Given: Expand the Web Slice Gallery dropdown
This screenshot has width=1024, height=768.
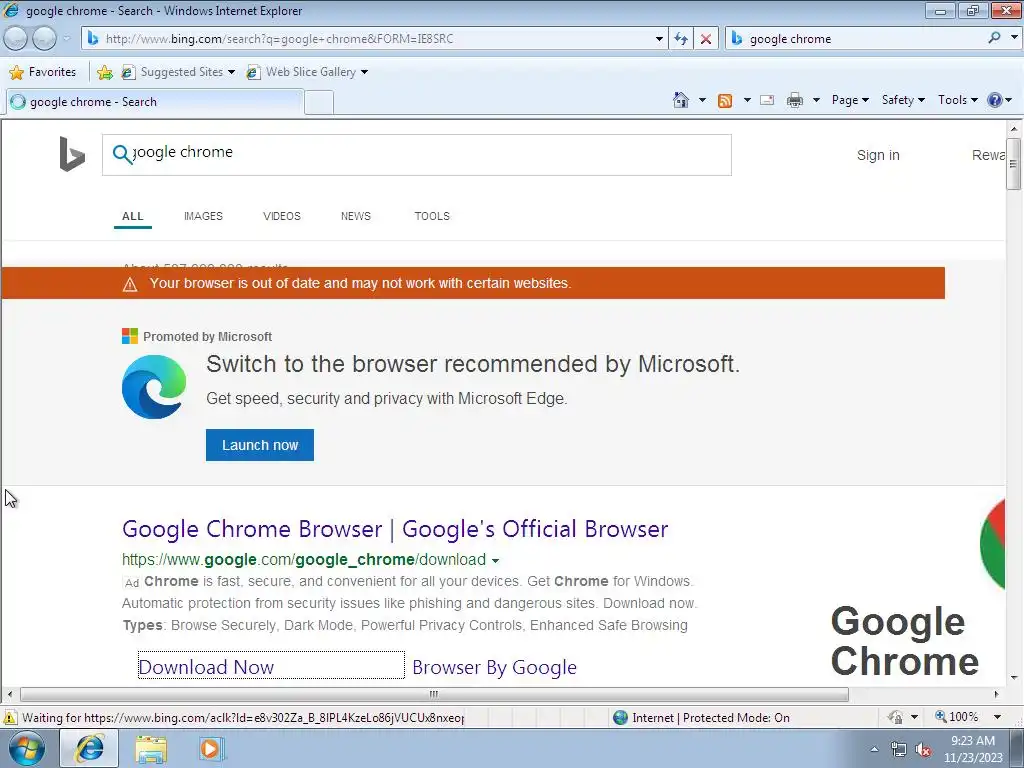Looking at the screenshot, I should point(364,72).
